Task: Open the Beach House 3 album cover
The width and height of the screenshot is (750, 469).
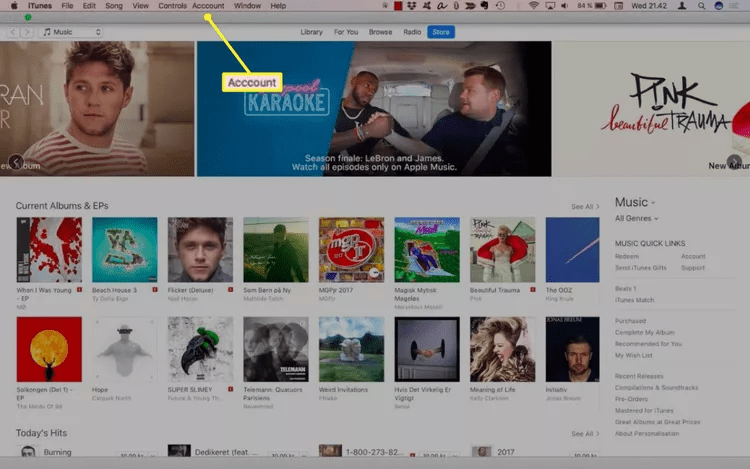Action: 124,250
